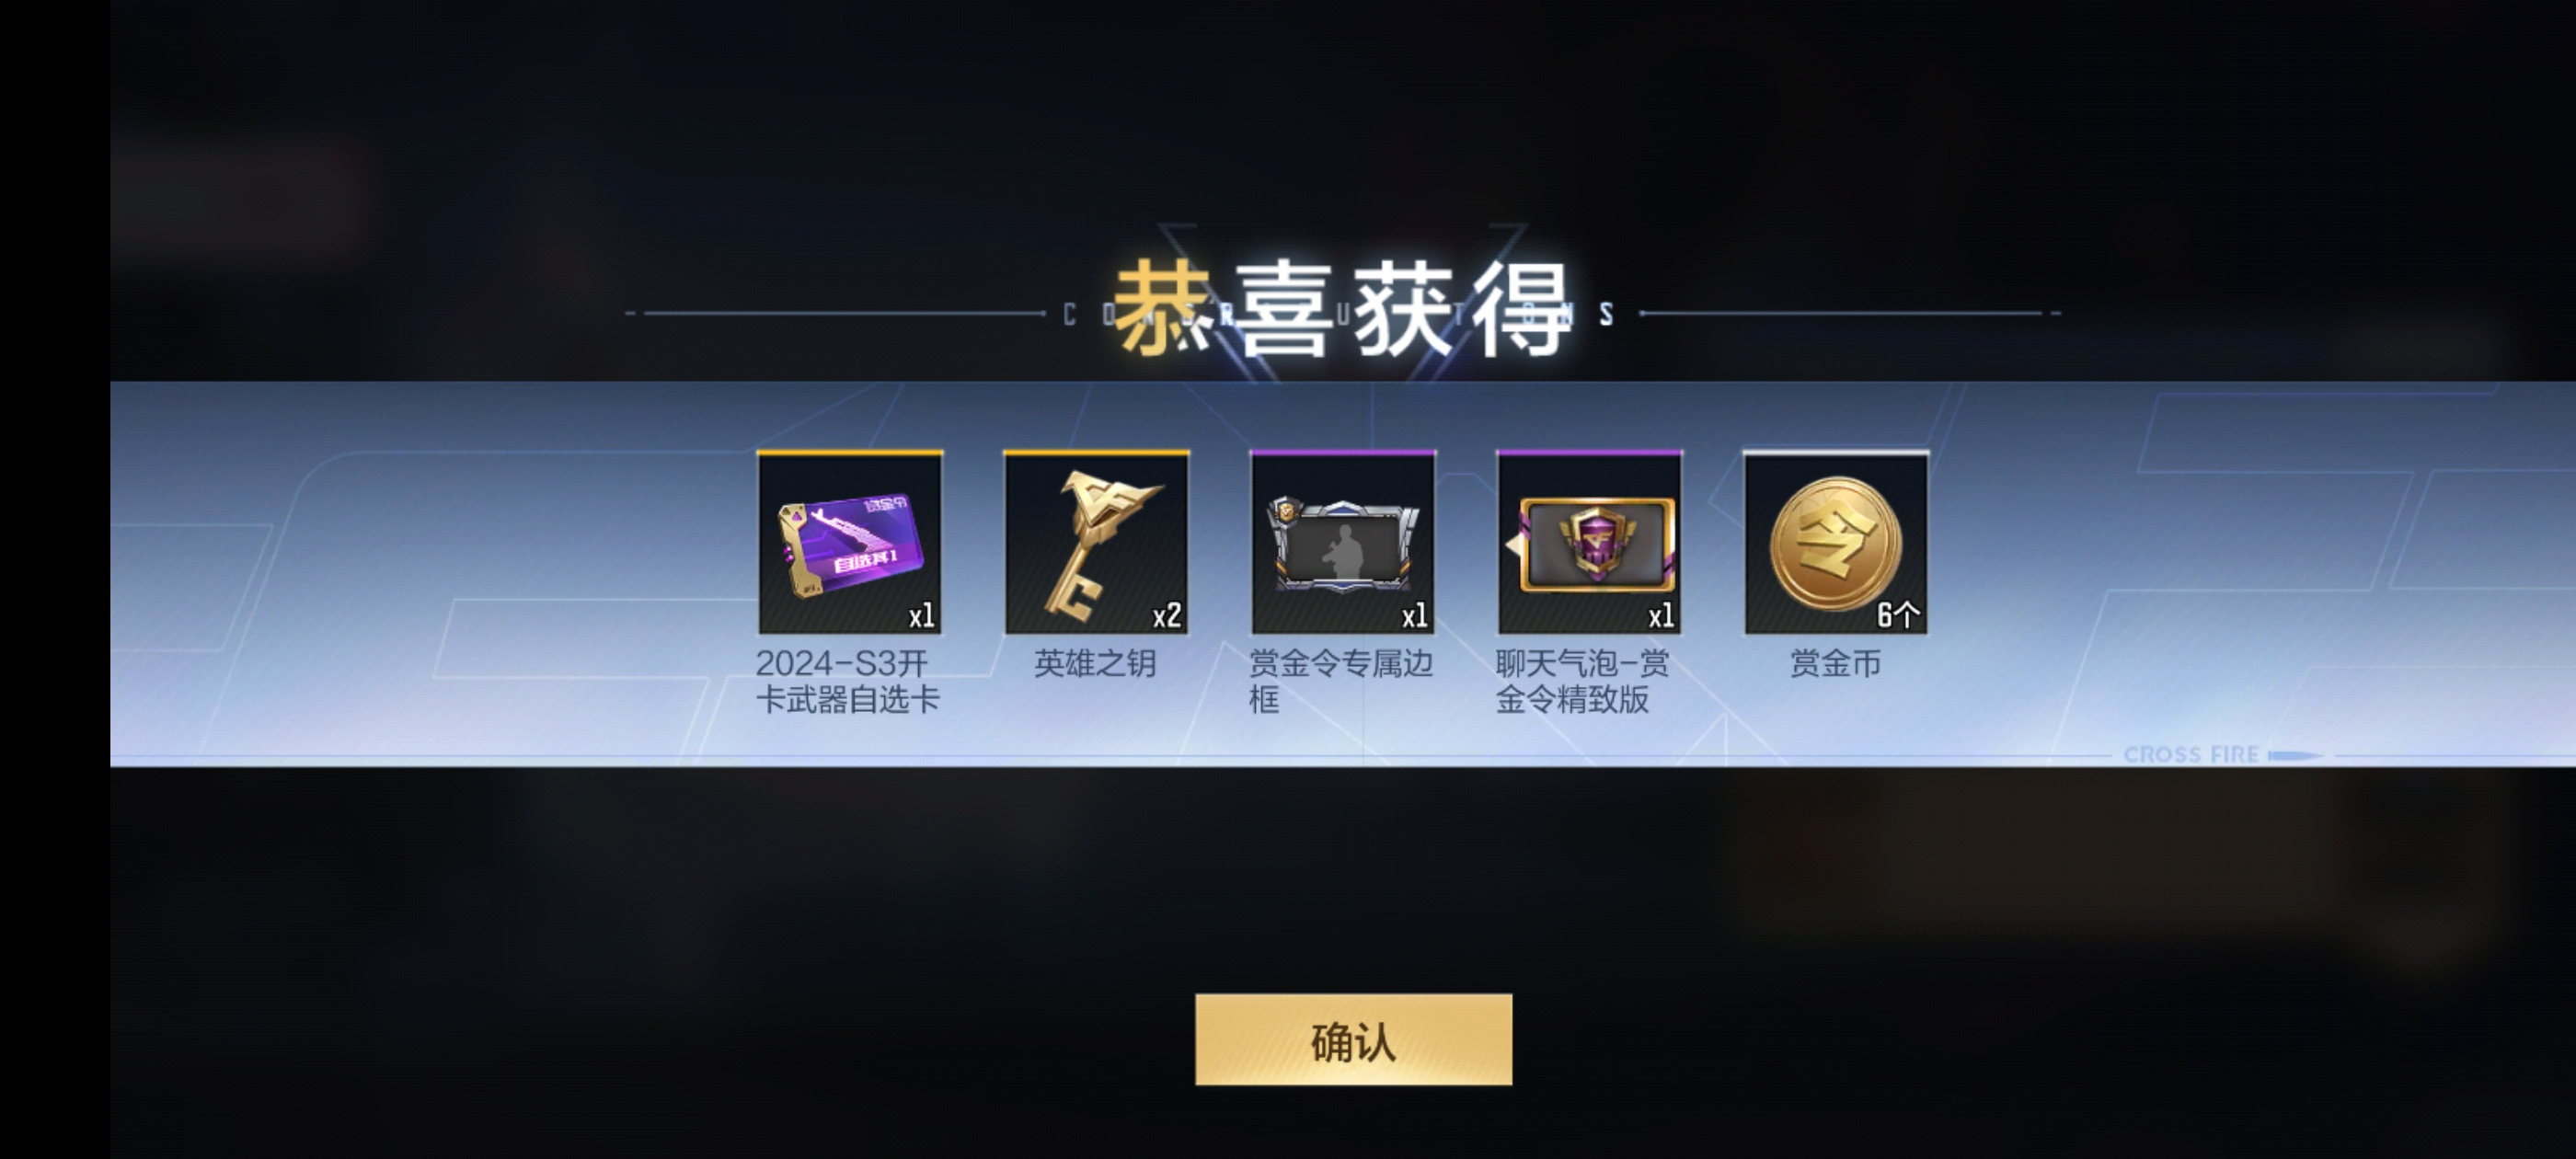
Task: Tap the soldier silhouette inside the frame icon
Action: 1343,551
